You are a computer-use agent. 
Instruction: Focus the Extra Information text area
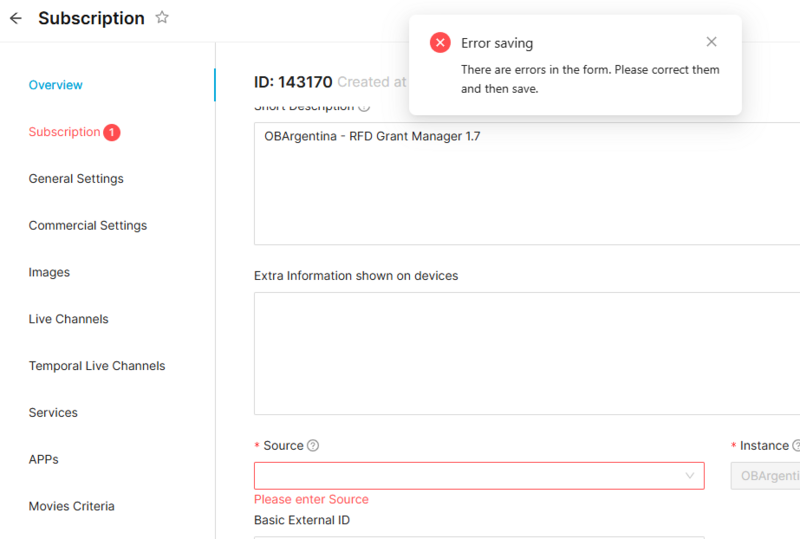tap(526, 353)
